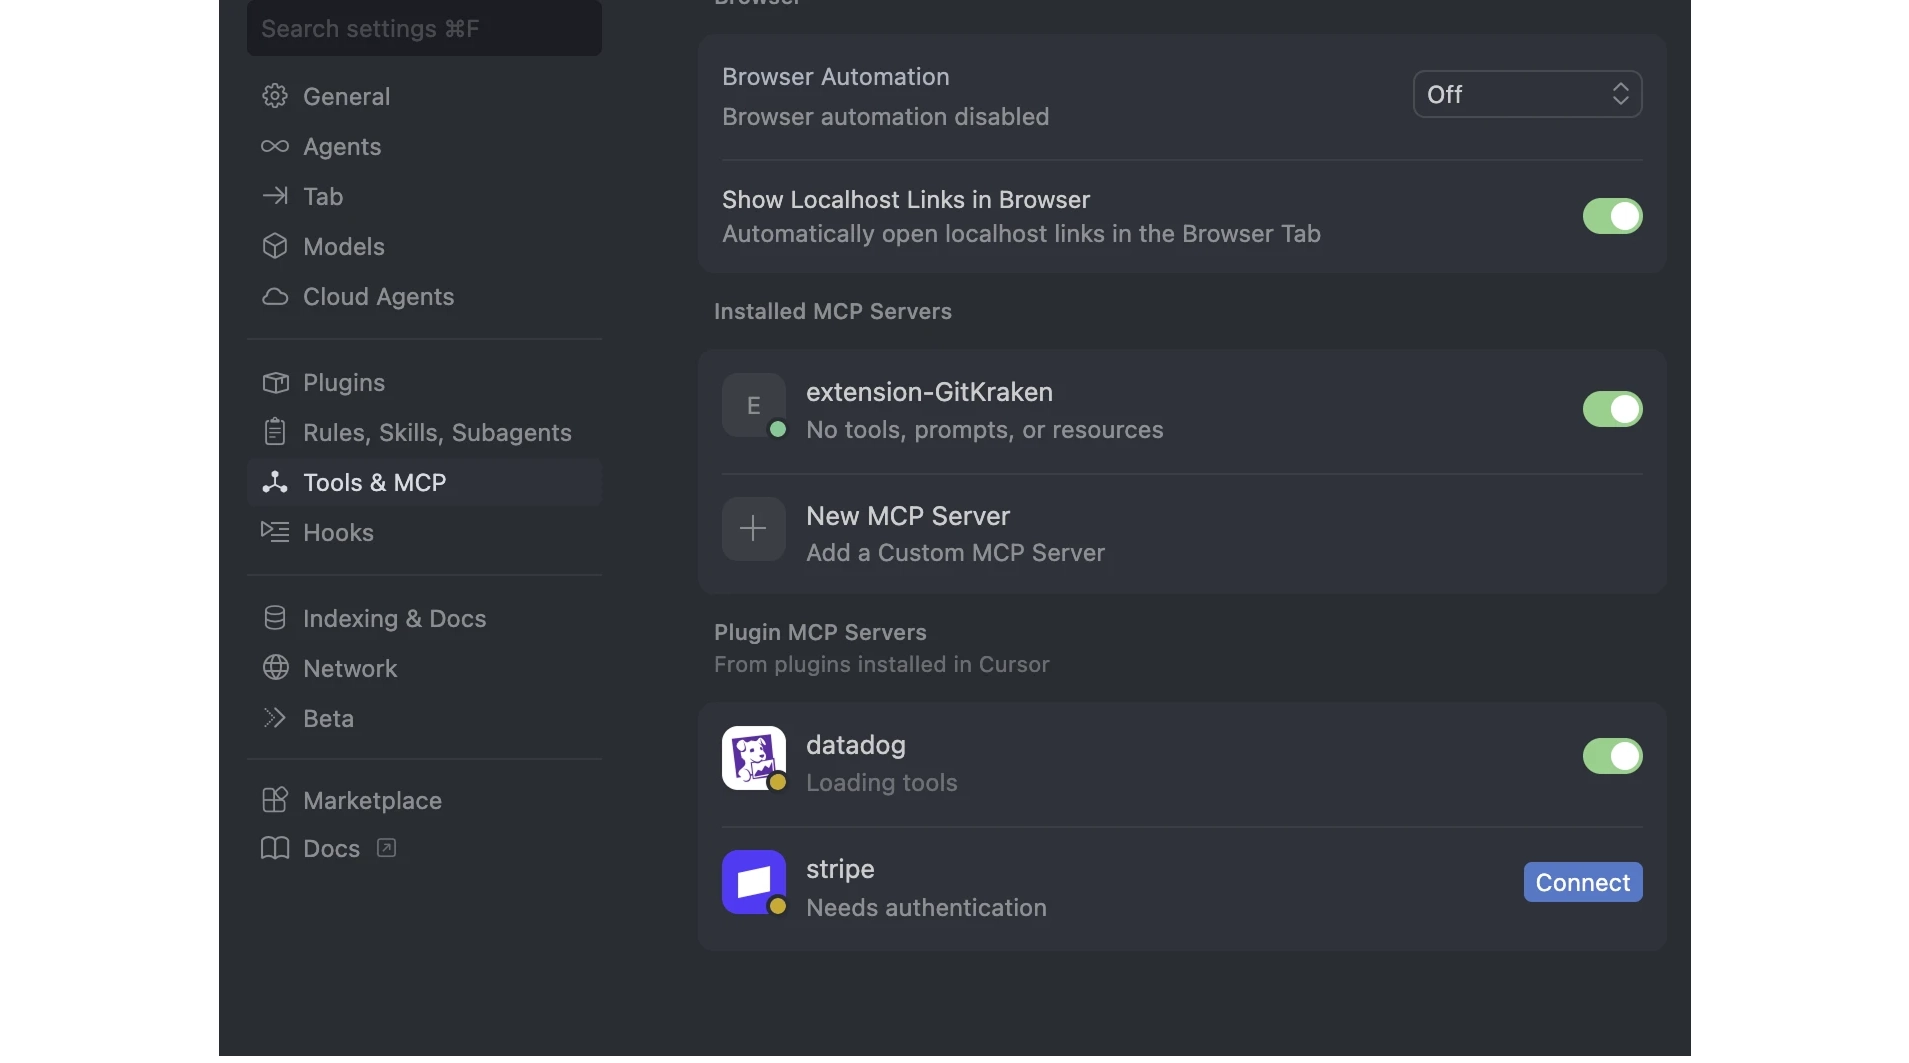The width and height of the screenshot is (1909, 1063).
Task: Click the datadog plugin logo
Action: click(753, 759)
